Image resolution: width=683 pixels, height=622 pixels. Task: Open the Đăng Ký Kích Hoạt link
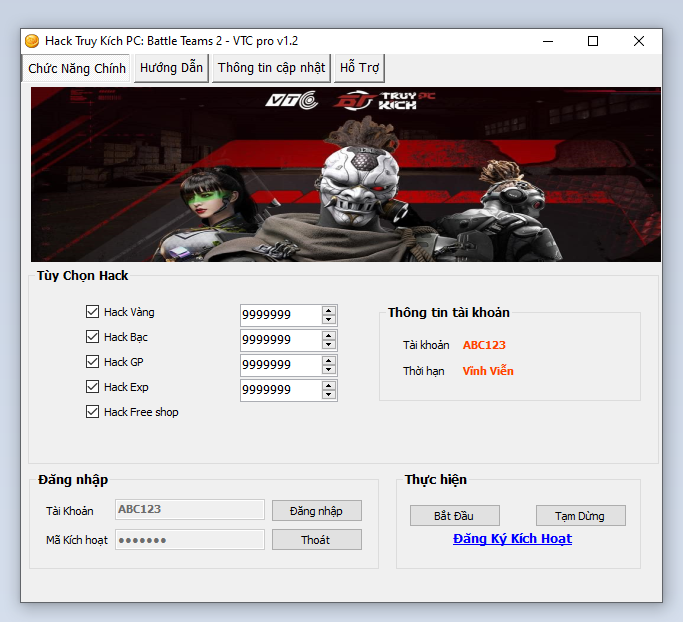pos(512,539)
